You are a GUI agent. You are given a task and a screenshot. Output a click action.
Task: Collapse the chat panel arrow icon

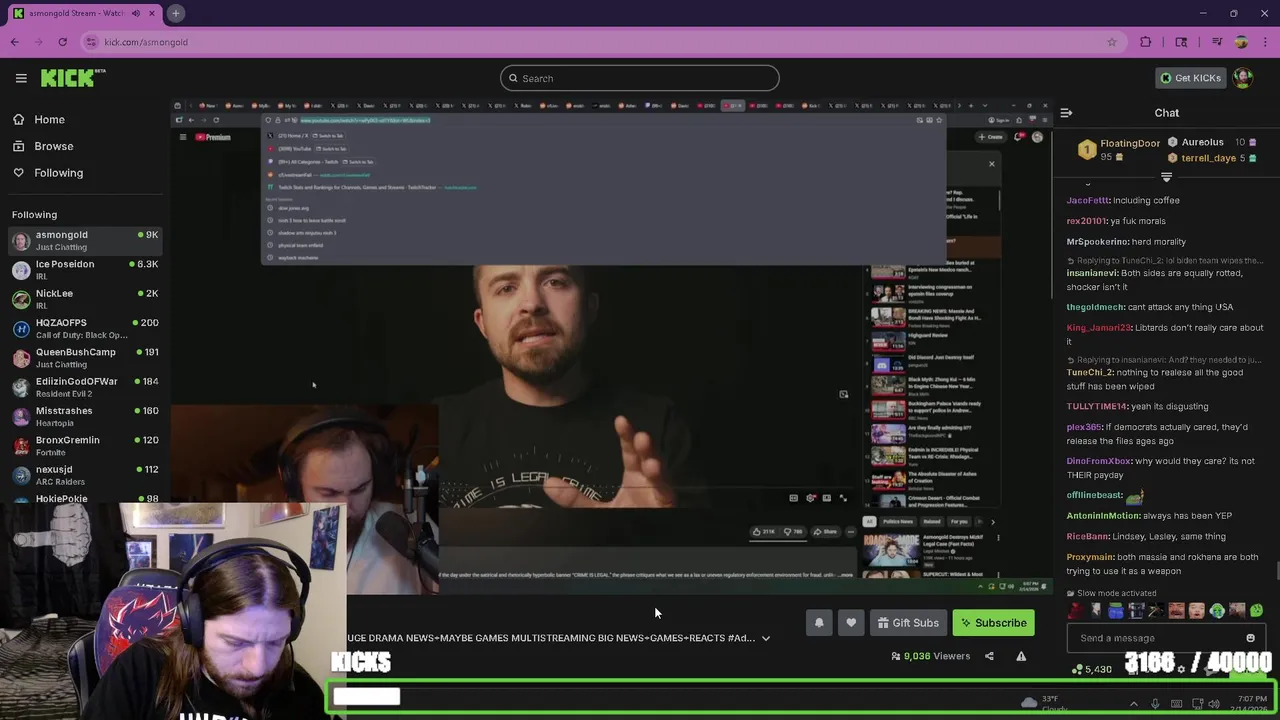1066,113
